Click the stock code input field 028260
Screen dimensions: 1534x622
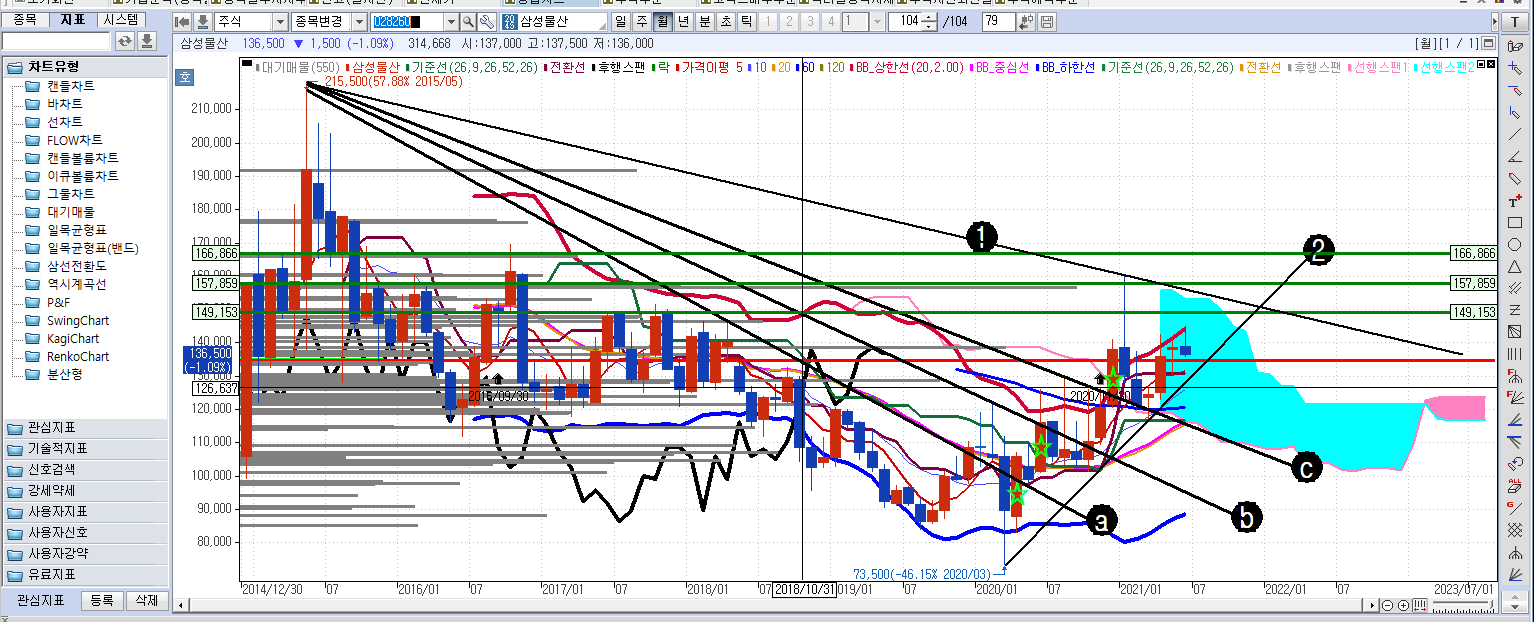click(406, 22)
